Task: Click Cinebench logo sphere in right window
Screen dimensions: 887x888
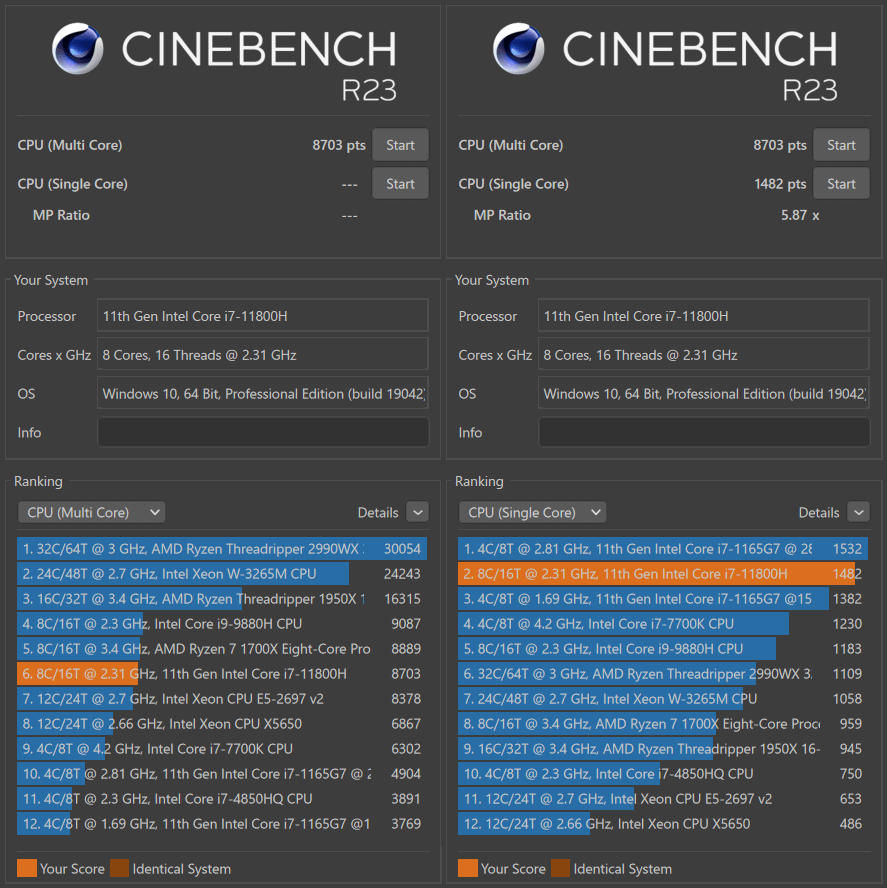Action: (518, 49)
